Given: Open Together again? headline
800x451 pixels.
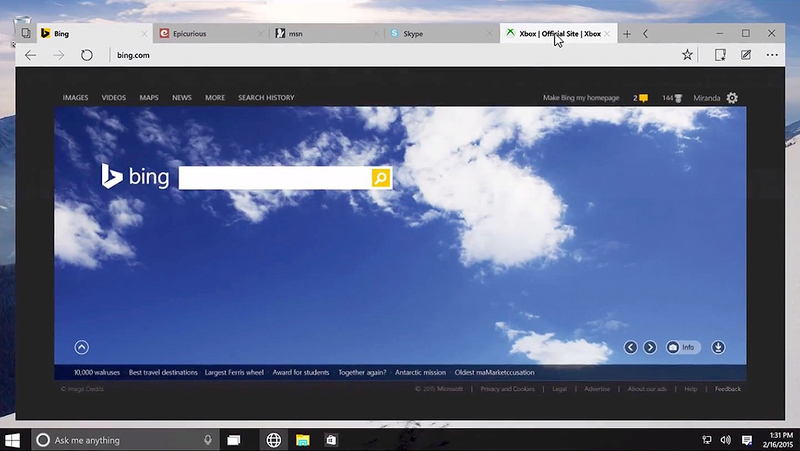Looking at the screenshot, I should pos(362,372).
